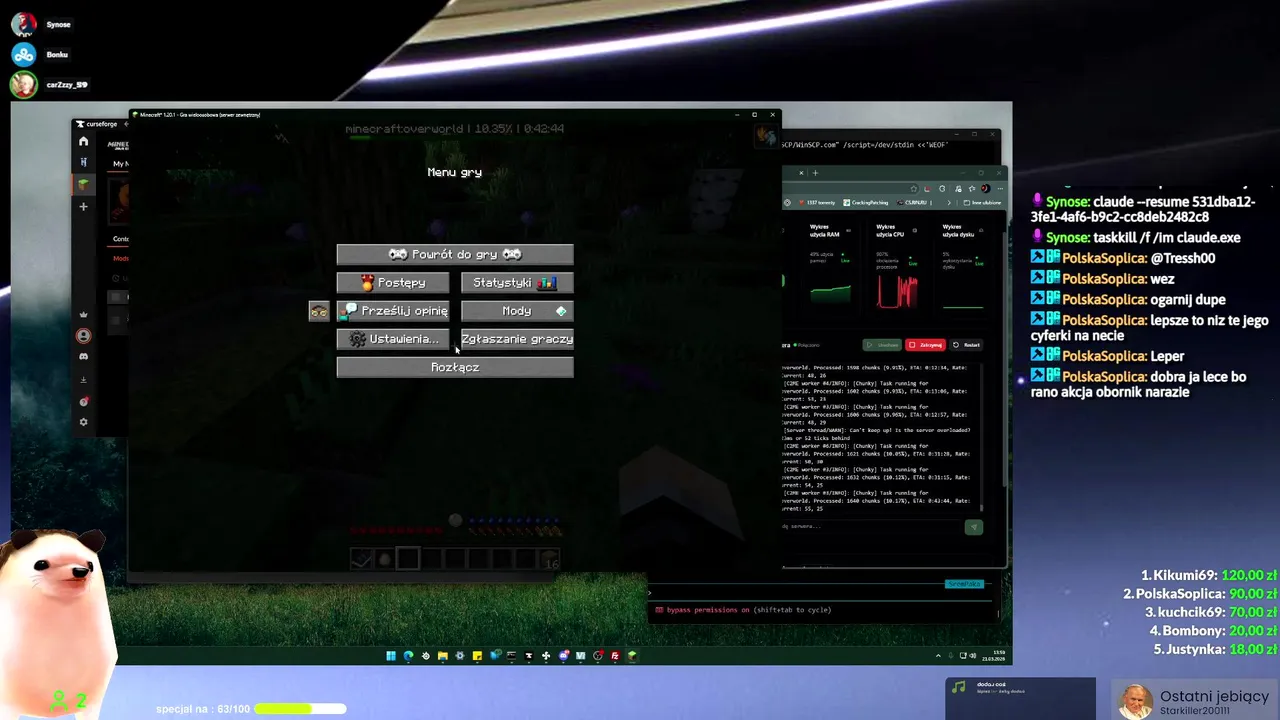Add a game with CurseForge plus icon
The width and height of the screenshot is (1280, 720).
coord(84,206)
